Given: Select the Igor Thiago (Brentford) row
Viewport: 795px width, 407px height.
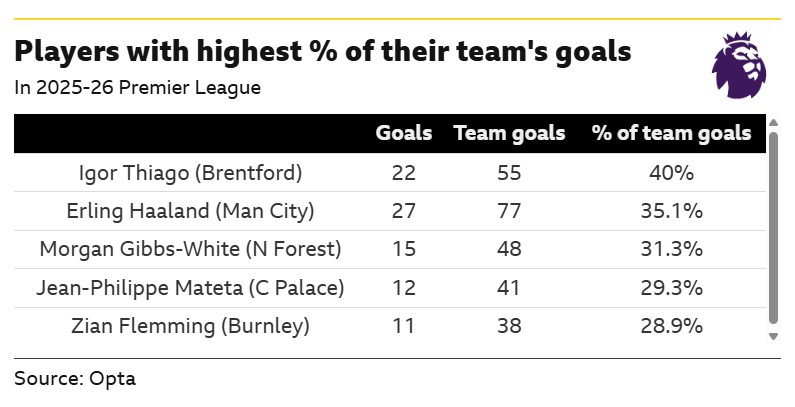Looking at the screenshot, I should click(x=389, y=173).
